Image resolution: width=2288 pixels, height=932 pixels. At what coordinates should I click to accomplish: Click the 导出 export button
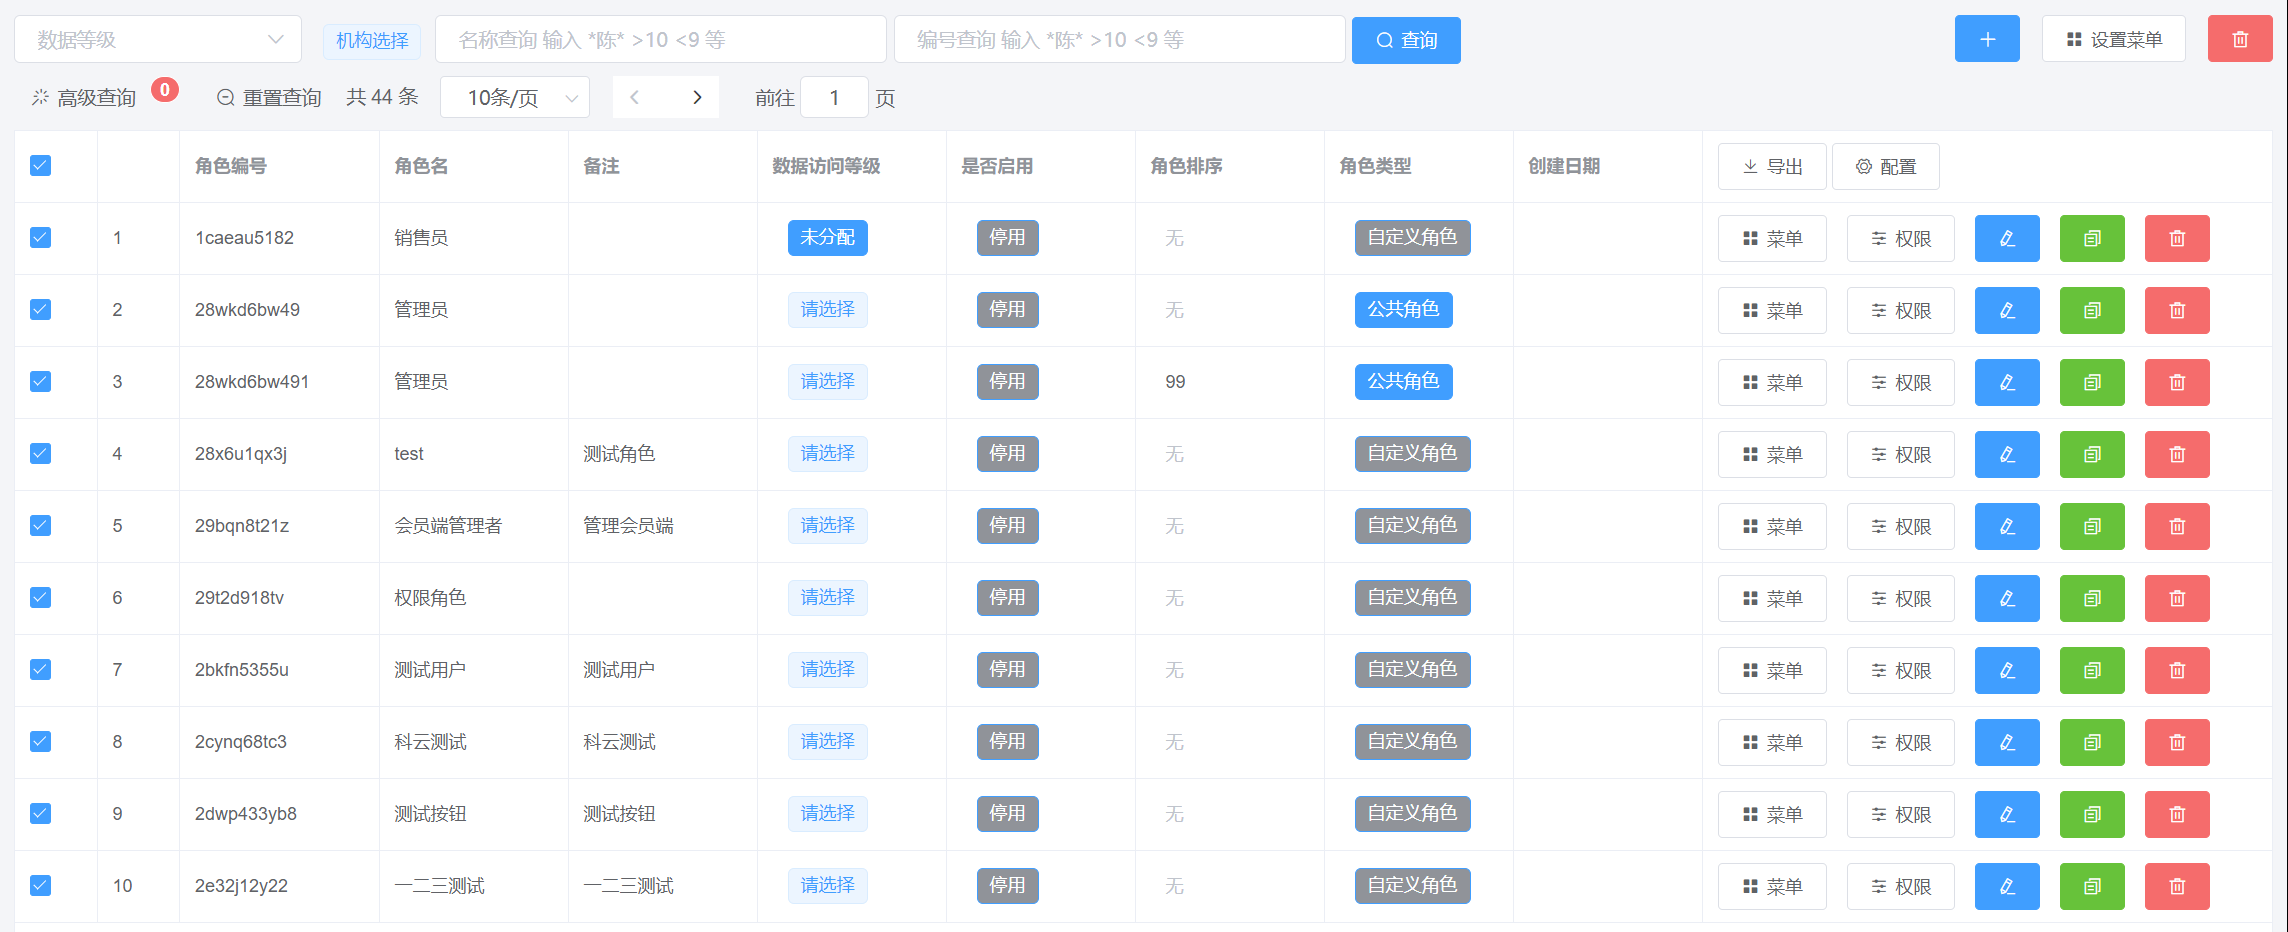(1771, 166)
